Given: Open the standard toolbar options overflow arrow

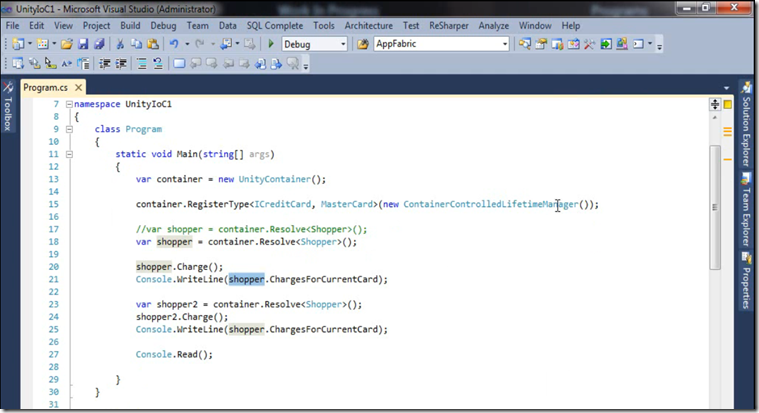Looking at the screenshot, I should [x=659, y=46].
